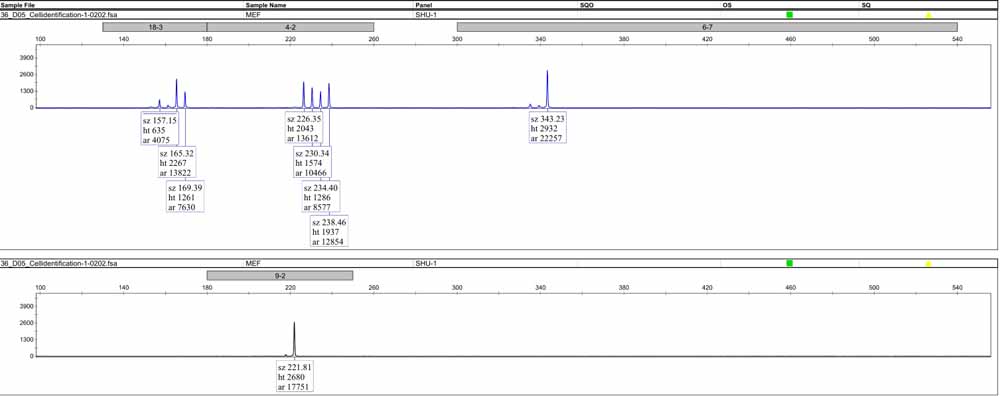Viewport: 1000px width, 396px height.
Task: Click the tall blue peak near 343
Action: coord(547,88)
